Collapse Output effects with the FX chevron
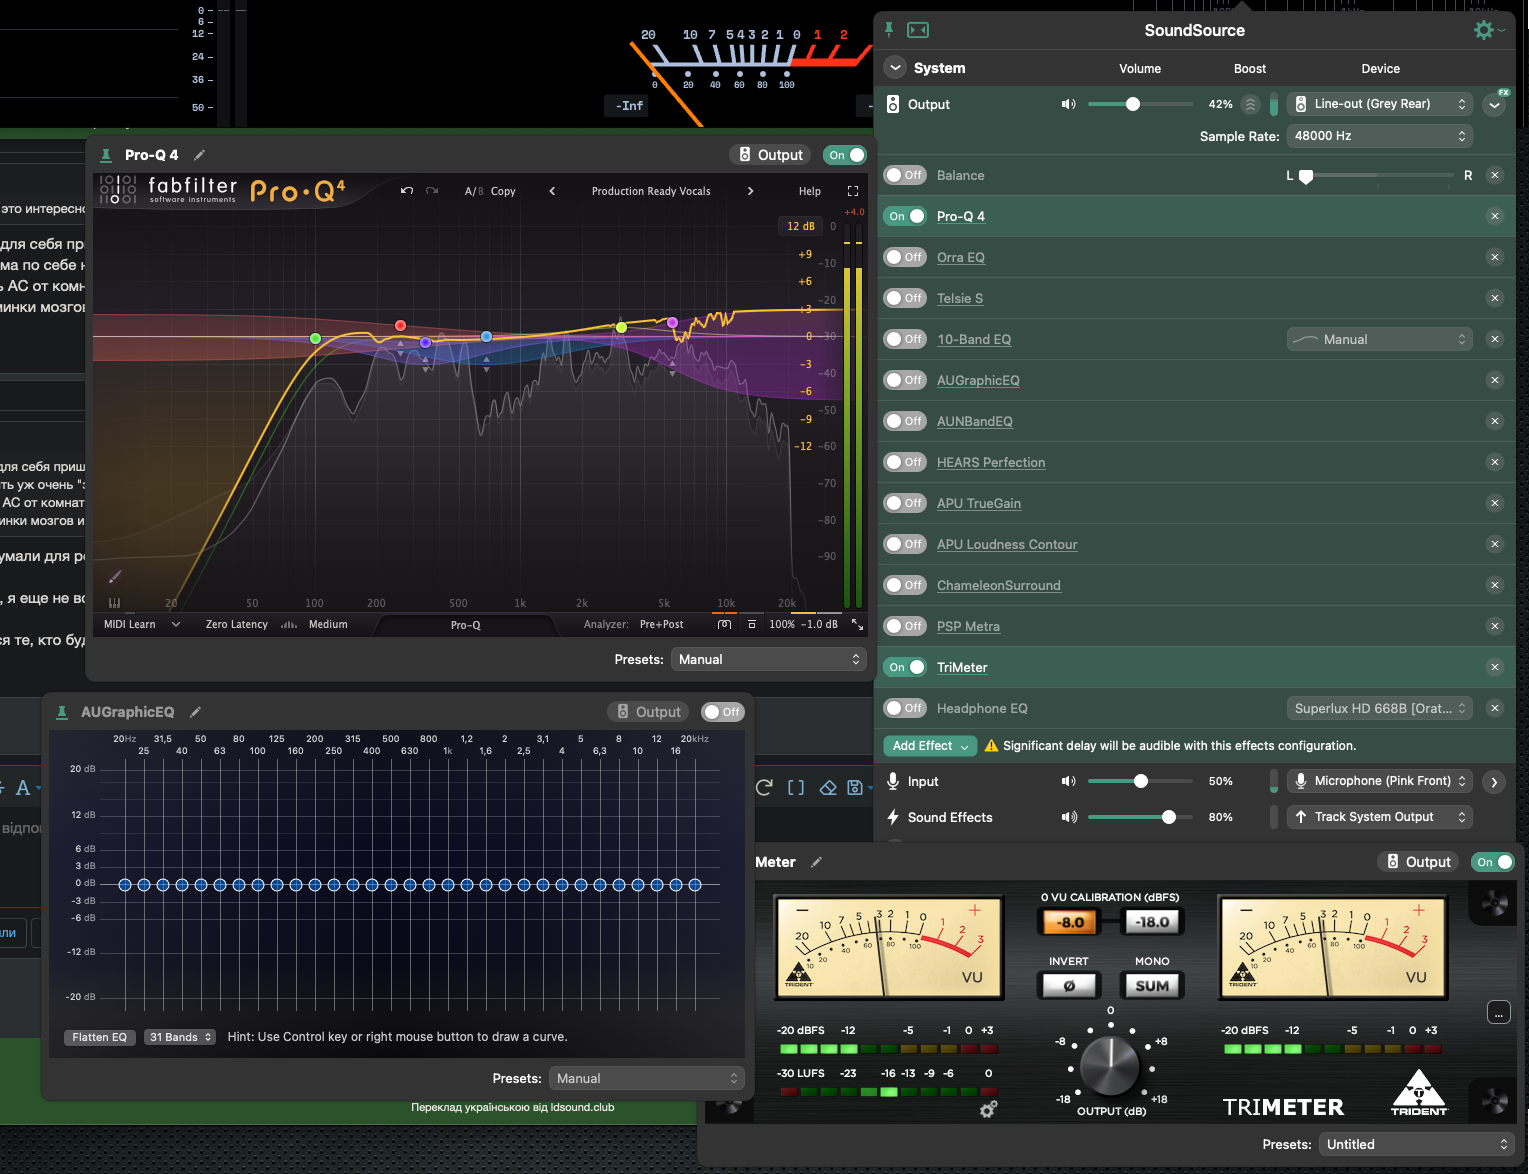The width and height of the screenshot is (1529, 1174). pyautogui.click(x=1494, y=104)
